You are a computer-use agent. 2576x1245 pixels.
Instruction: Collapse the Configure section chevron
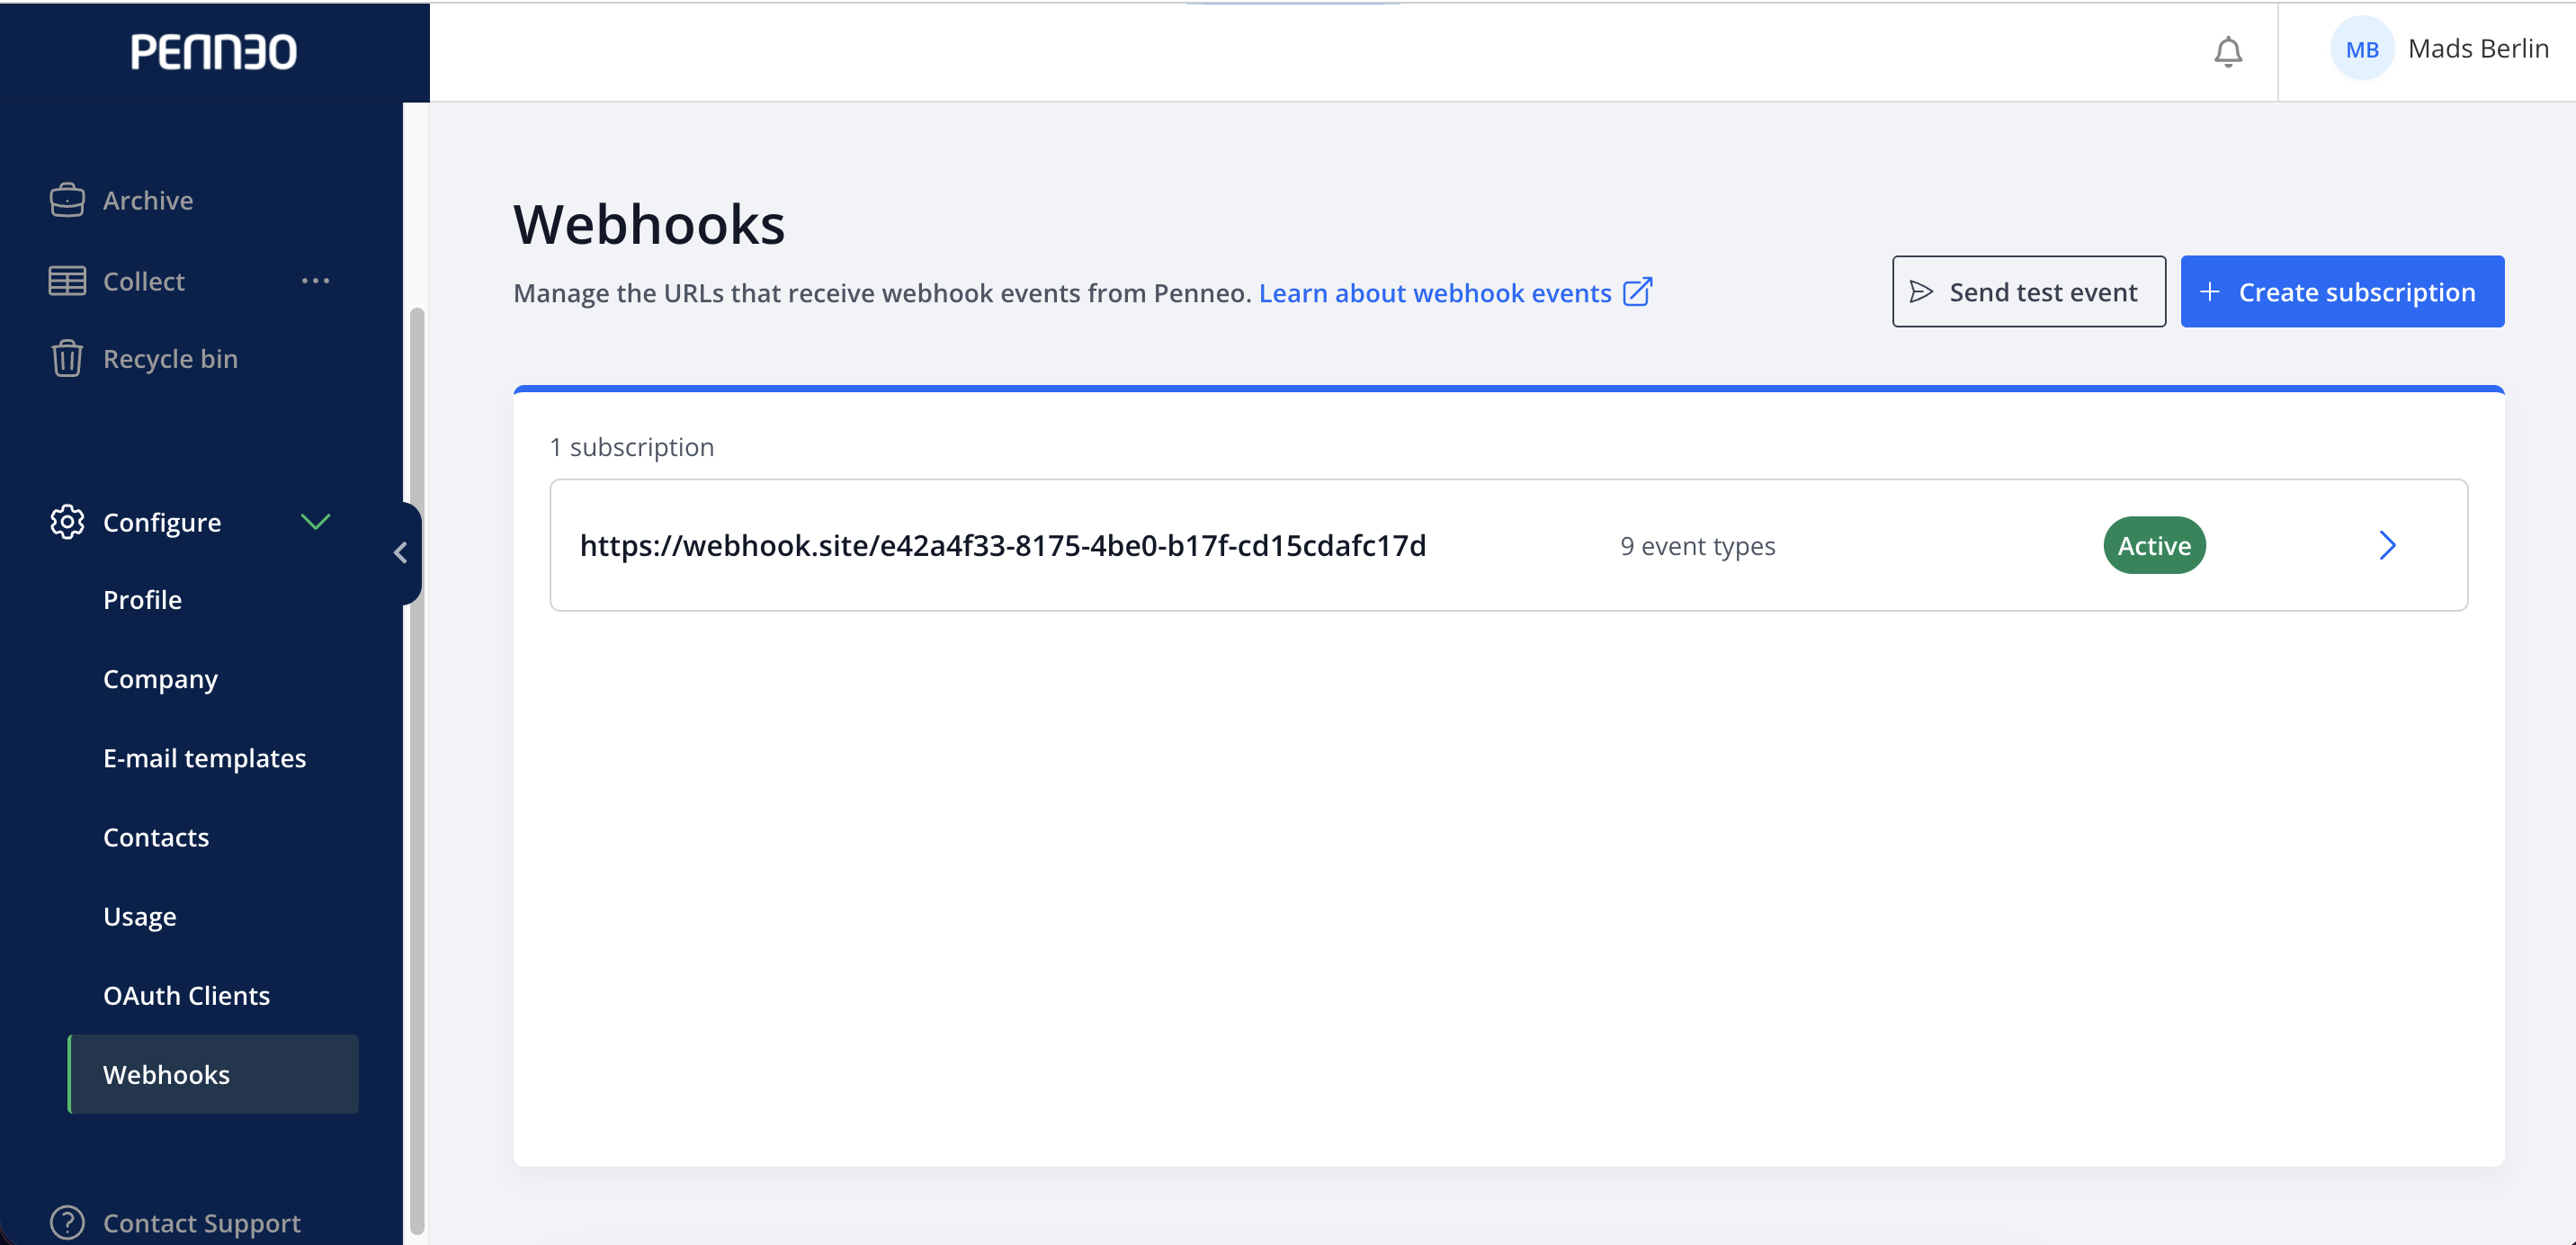click(315, 521)
